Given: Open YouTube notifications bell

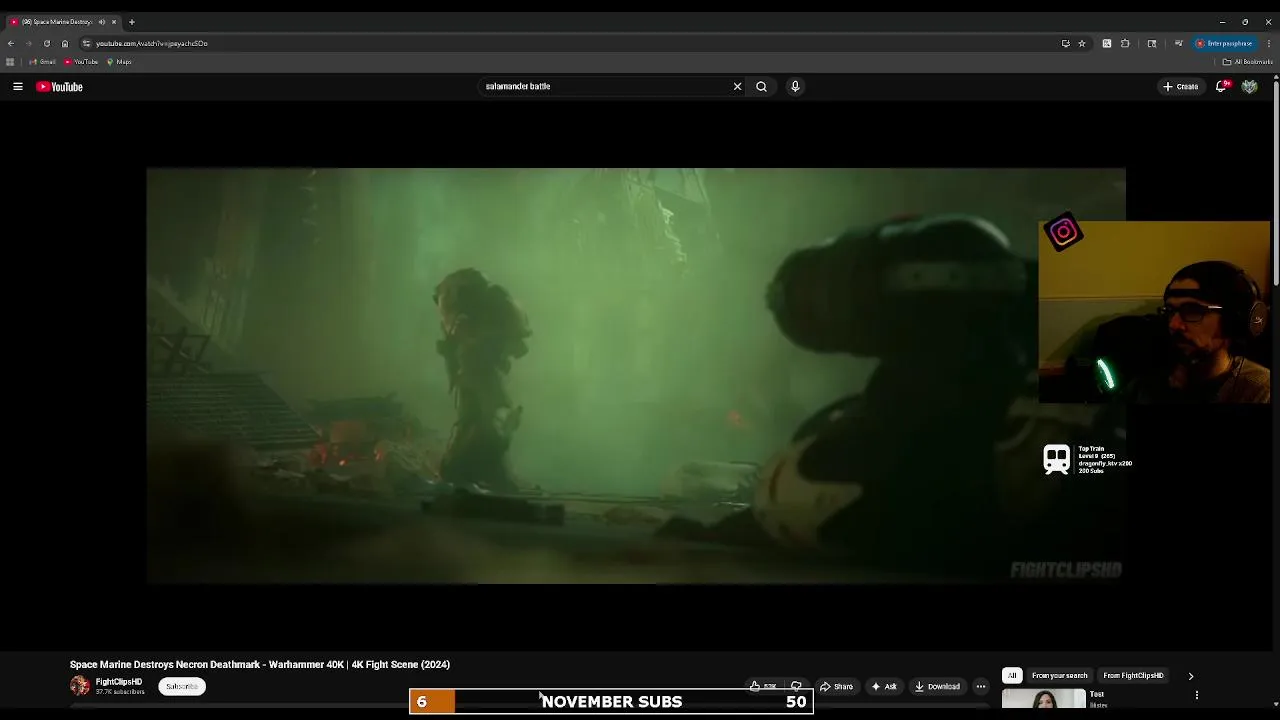Looking at the screenshot, I should (1221, 87).
